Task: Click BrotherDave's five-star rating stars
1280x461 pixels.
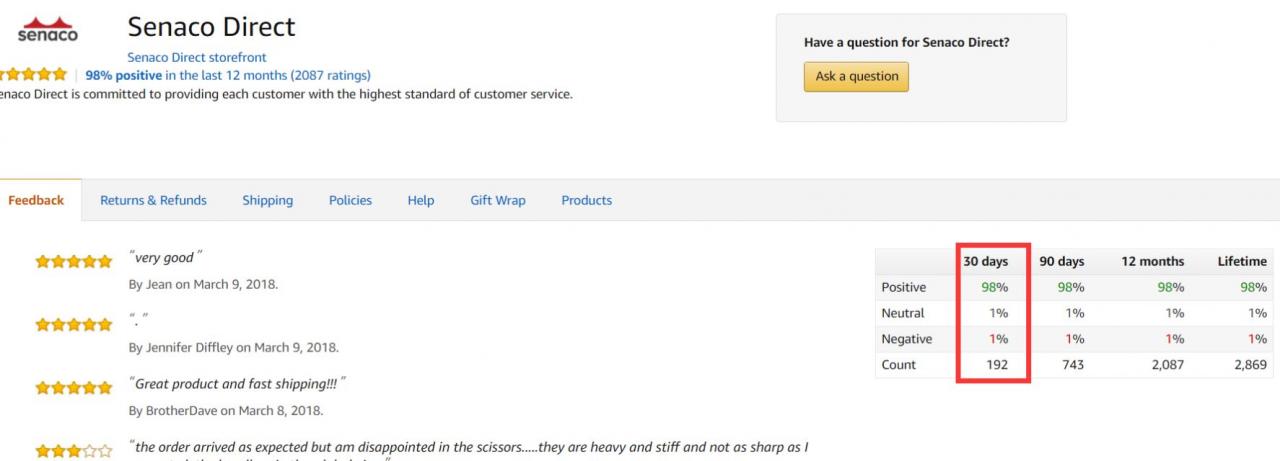Action: tap(74, 388)
